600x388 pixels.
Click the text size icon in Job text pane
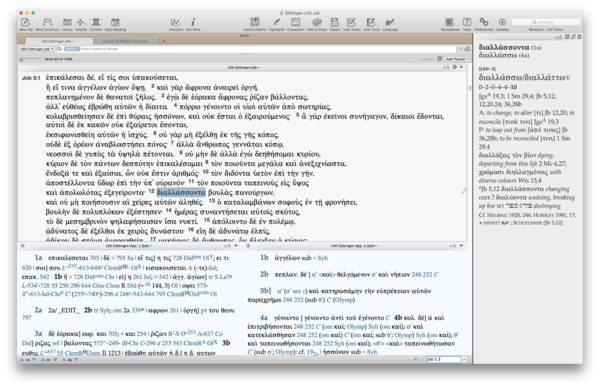coord(446,67)
